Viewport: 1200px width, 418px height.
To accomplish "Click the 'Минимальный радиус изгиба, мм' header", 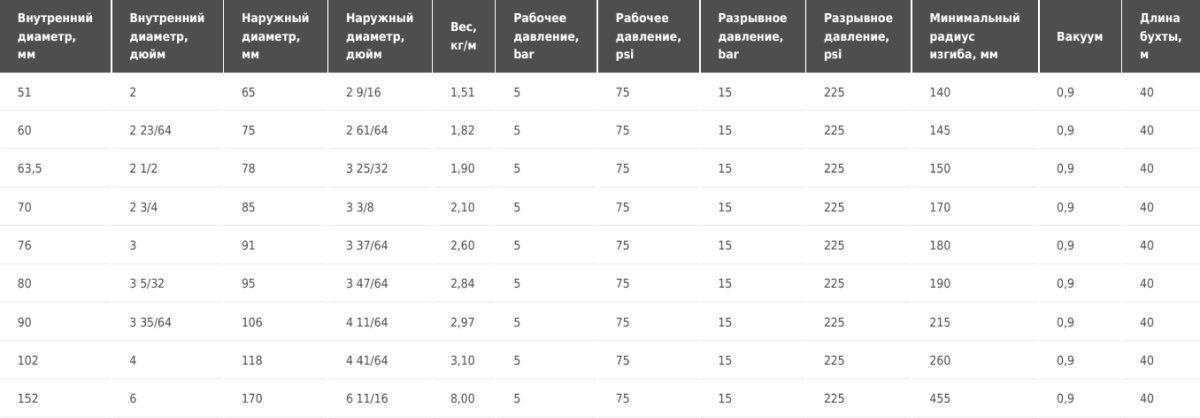I will point(976,36).
